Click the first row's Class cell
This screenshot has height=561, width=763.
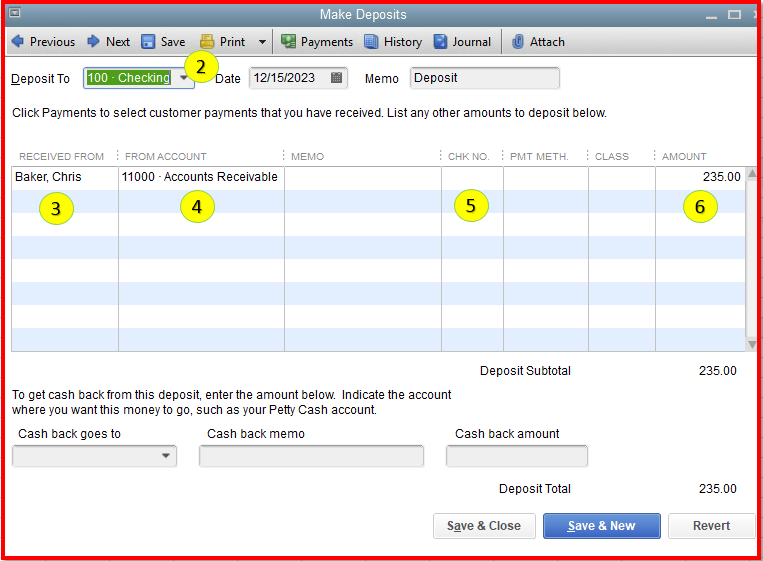[622, 178]
